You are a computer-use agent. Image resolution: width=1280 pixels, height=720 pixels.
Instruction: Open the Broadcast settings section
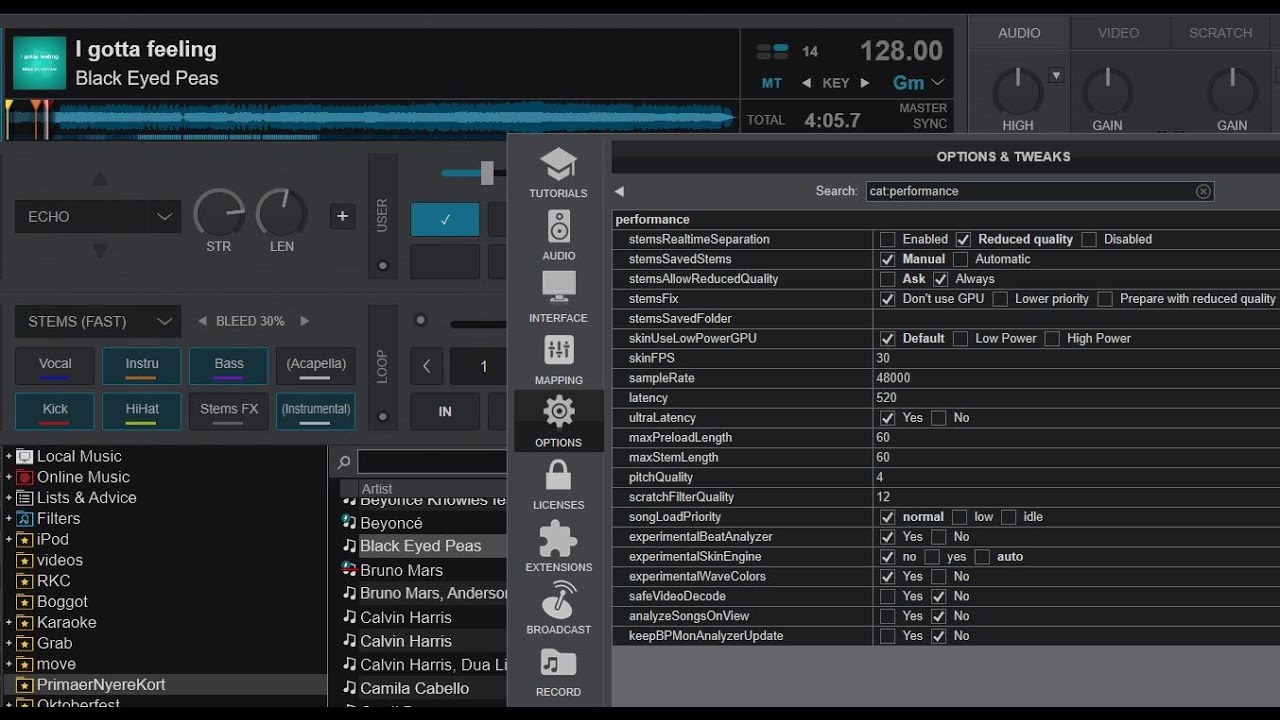(x=558, y=608)
